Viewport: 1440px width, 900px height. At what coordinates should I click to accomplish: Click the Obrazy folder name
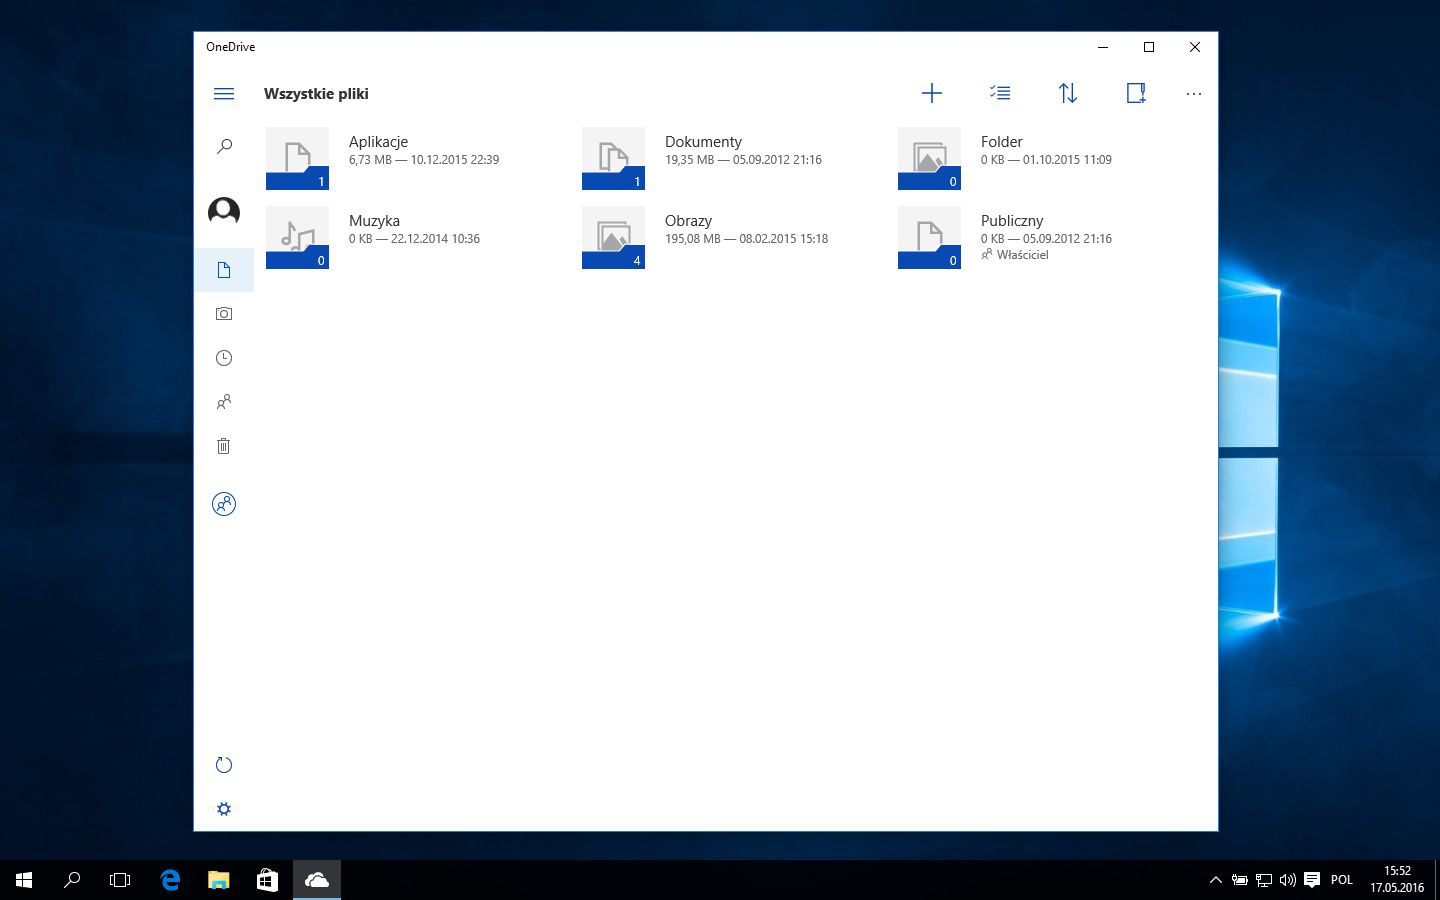[x=688, y=221]
